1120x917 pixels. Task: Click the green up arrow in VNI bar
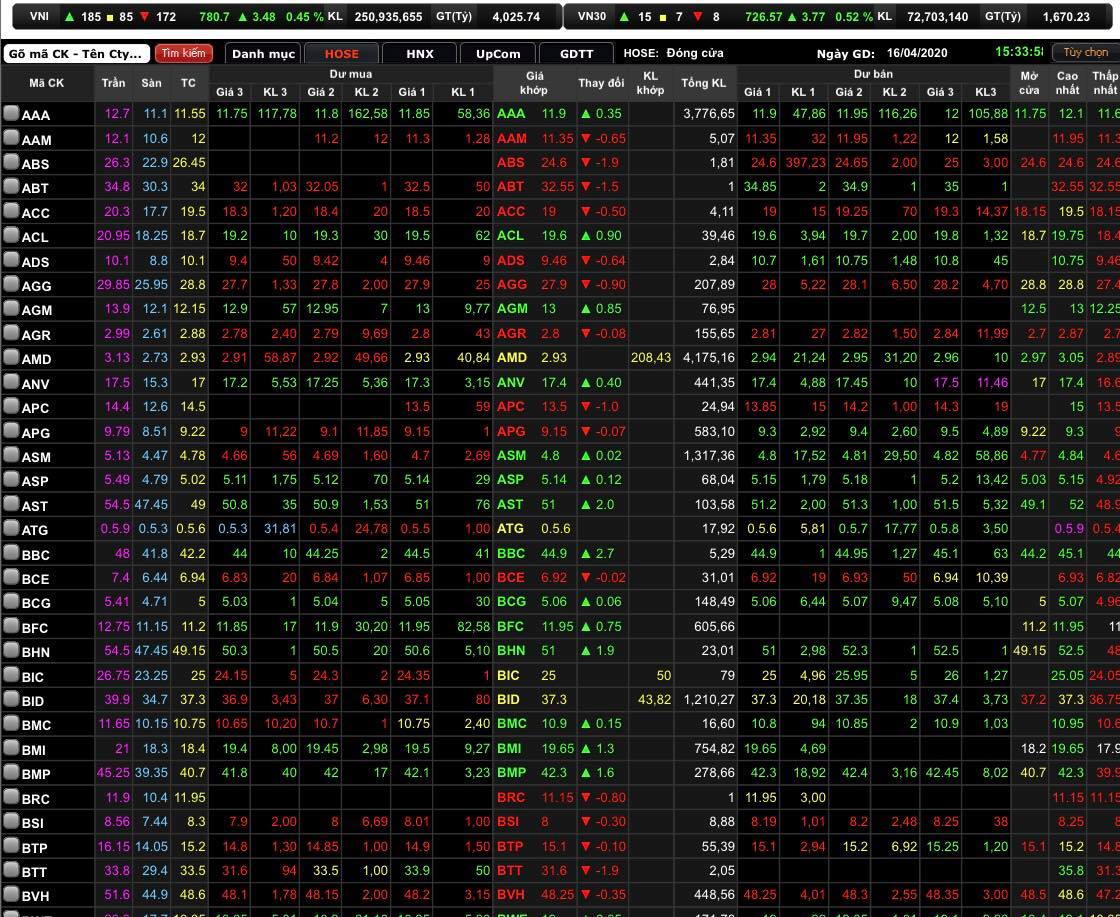[69, 17]
